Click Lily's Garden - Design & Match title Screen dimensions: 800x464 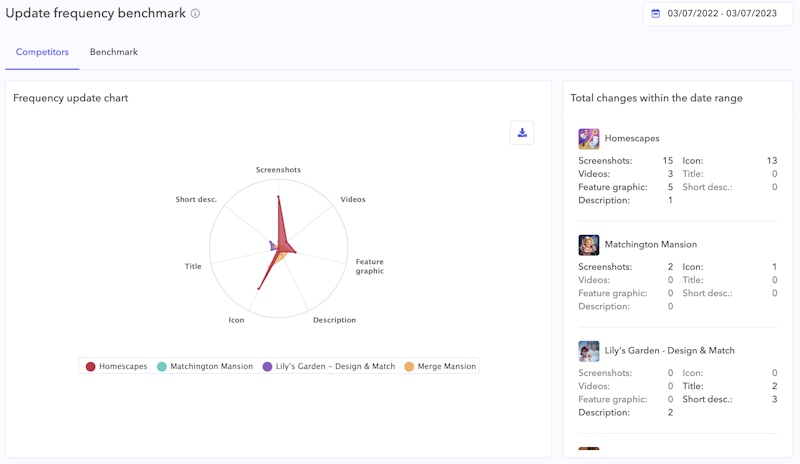670,351
